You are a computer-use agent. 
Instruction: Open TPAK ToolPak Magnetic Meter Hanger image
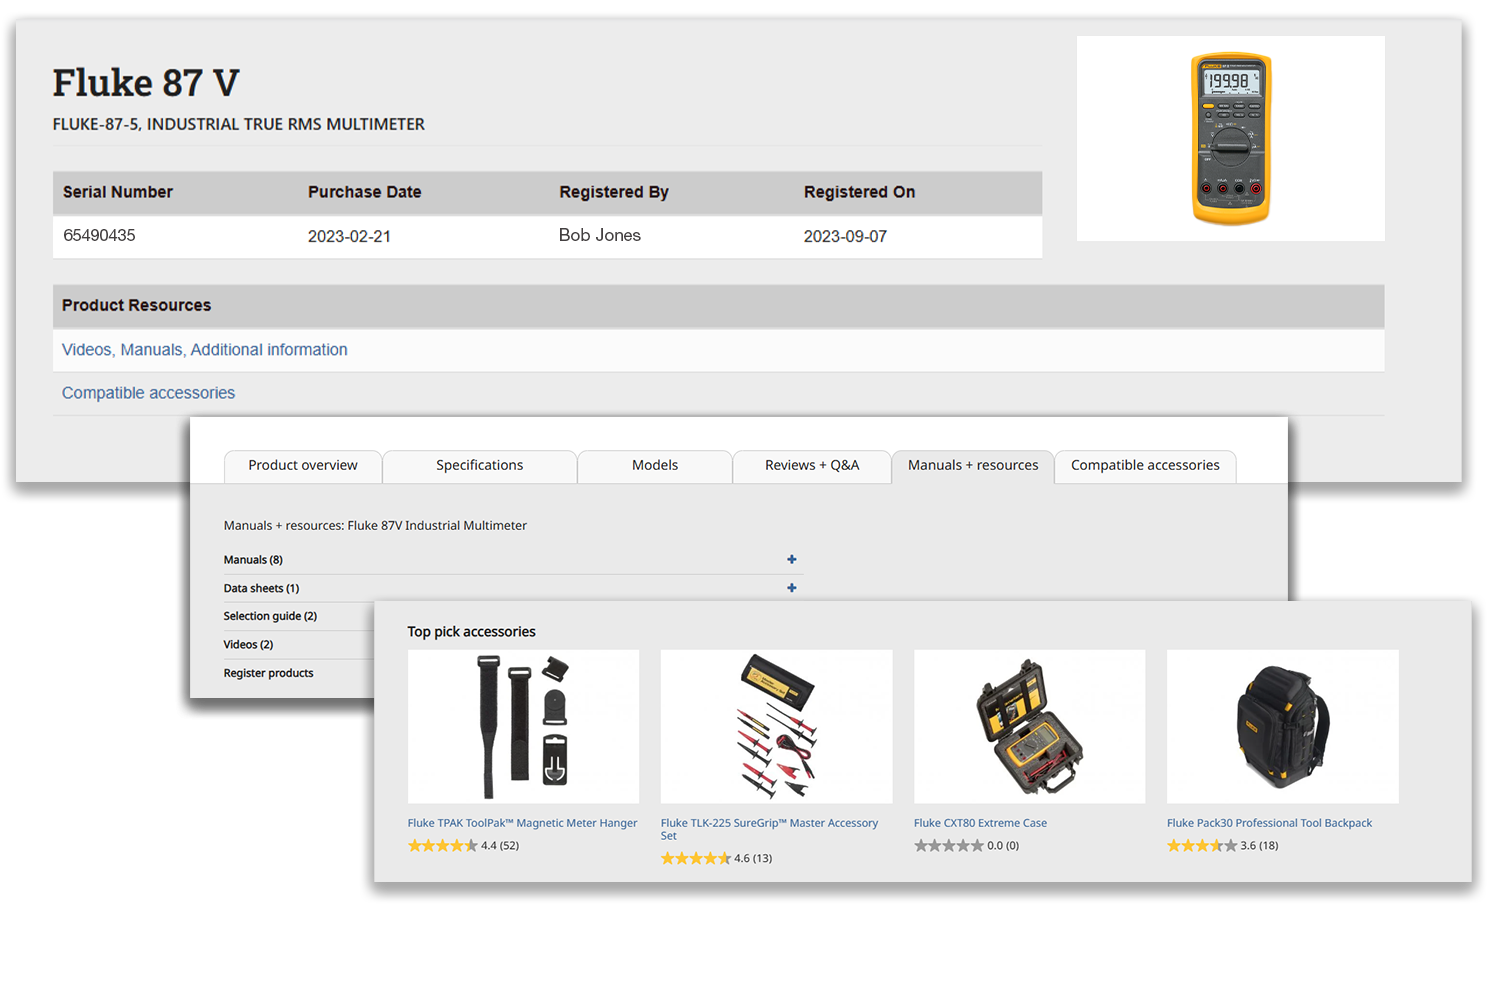click(523, 726)
